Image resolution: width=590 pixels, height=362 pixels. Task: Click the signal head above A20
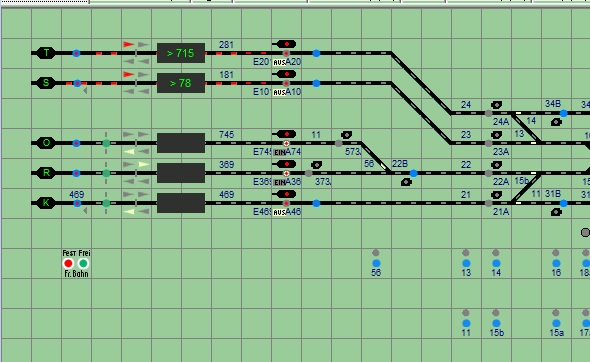286,44
